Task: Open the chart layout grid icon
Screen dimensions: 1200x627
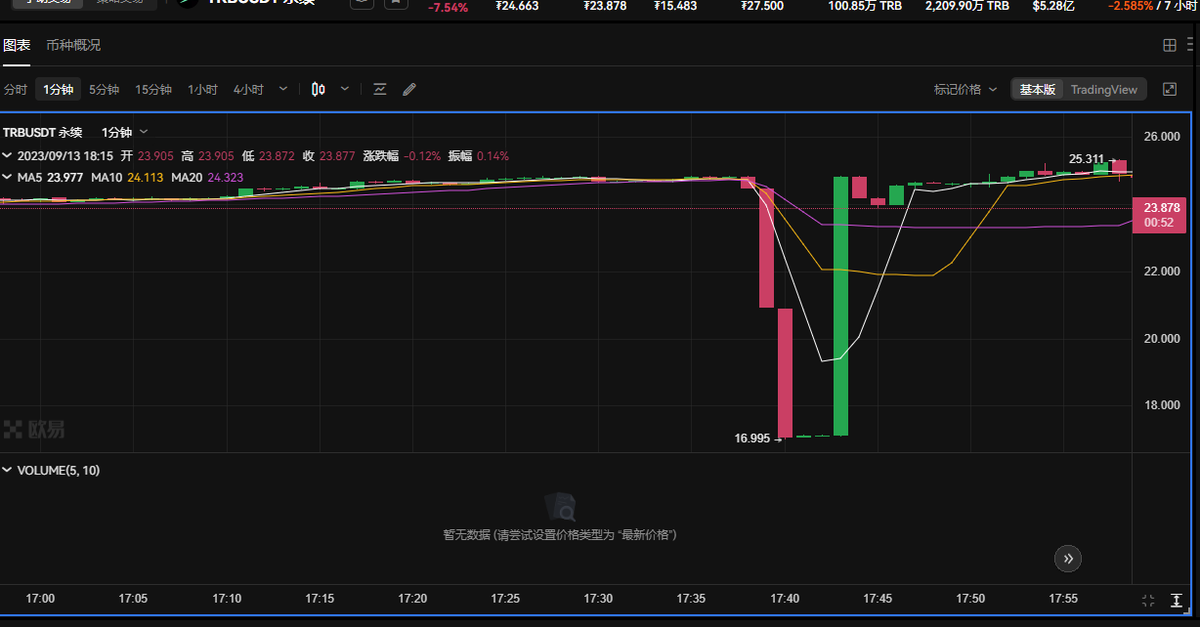Action: click(1169, 45)
